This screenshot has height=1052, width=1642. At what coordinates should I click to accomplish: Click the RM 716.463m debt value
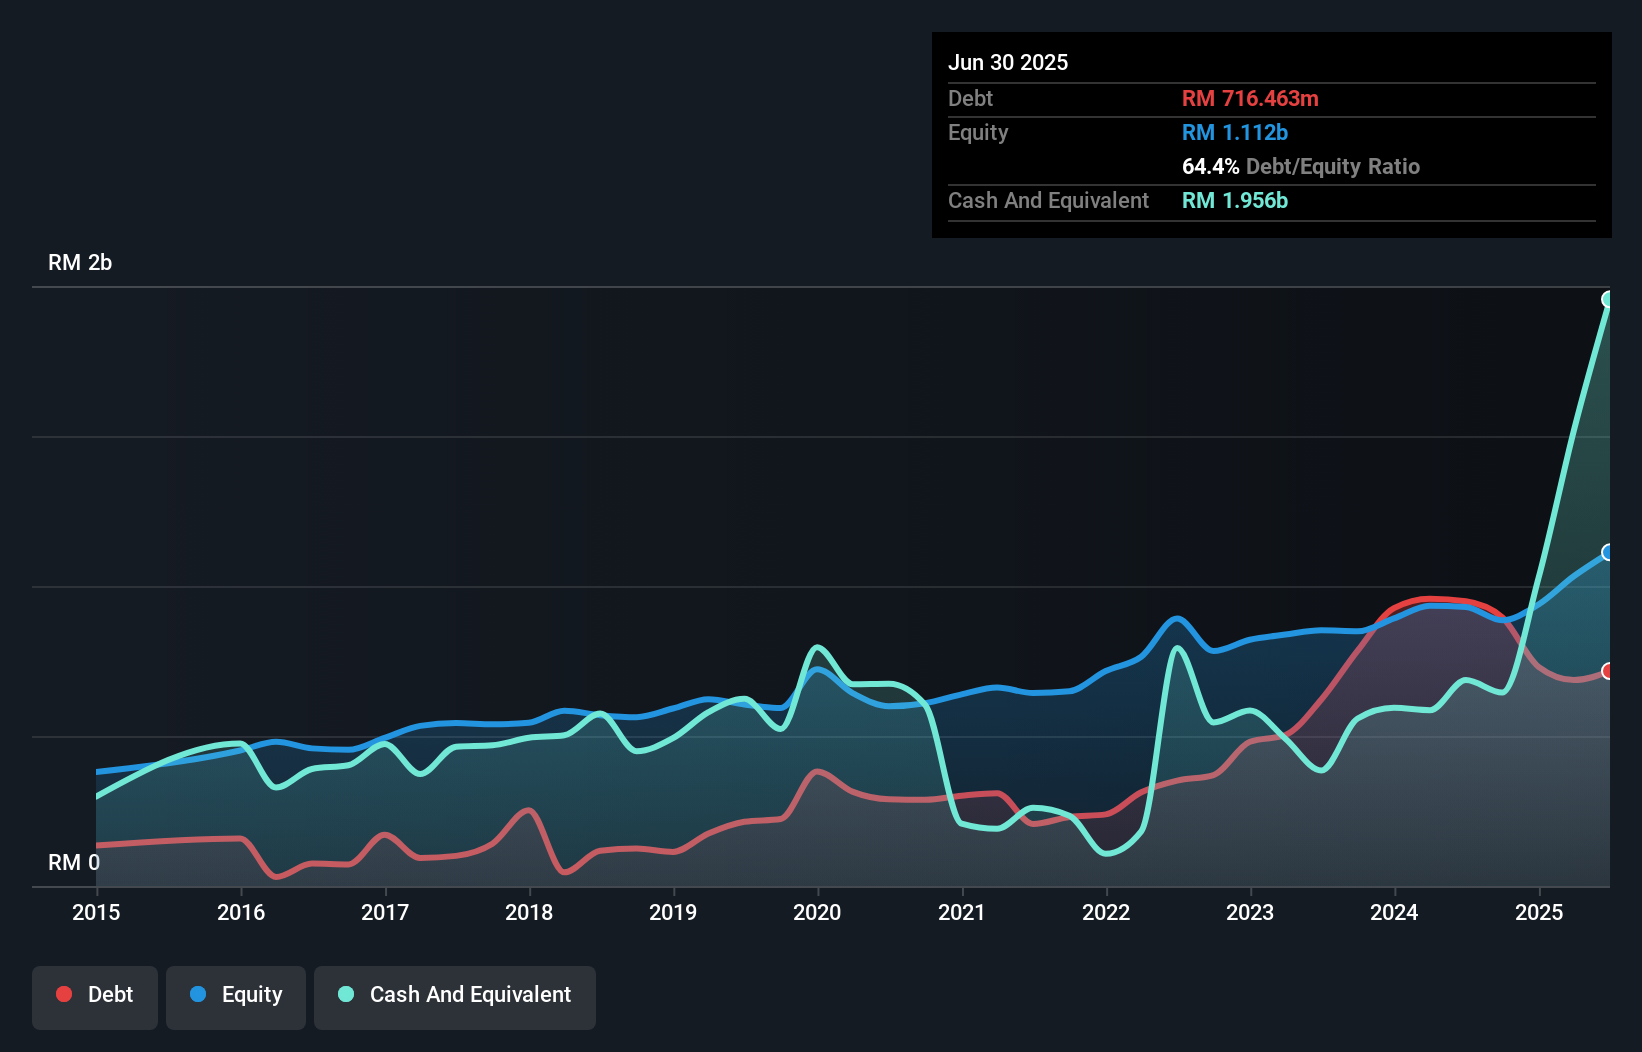coord(1250,98)
